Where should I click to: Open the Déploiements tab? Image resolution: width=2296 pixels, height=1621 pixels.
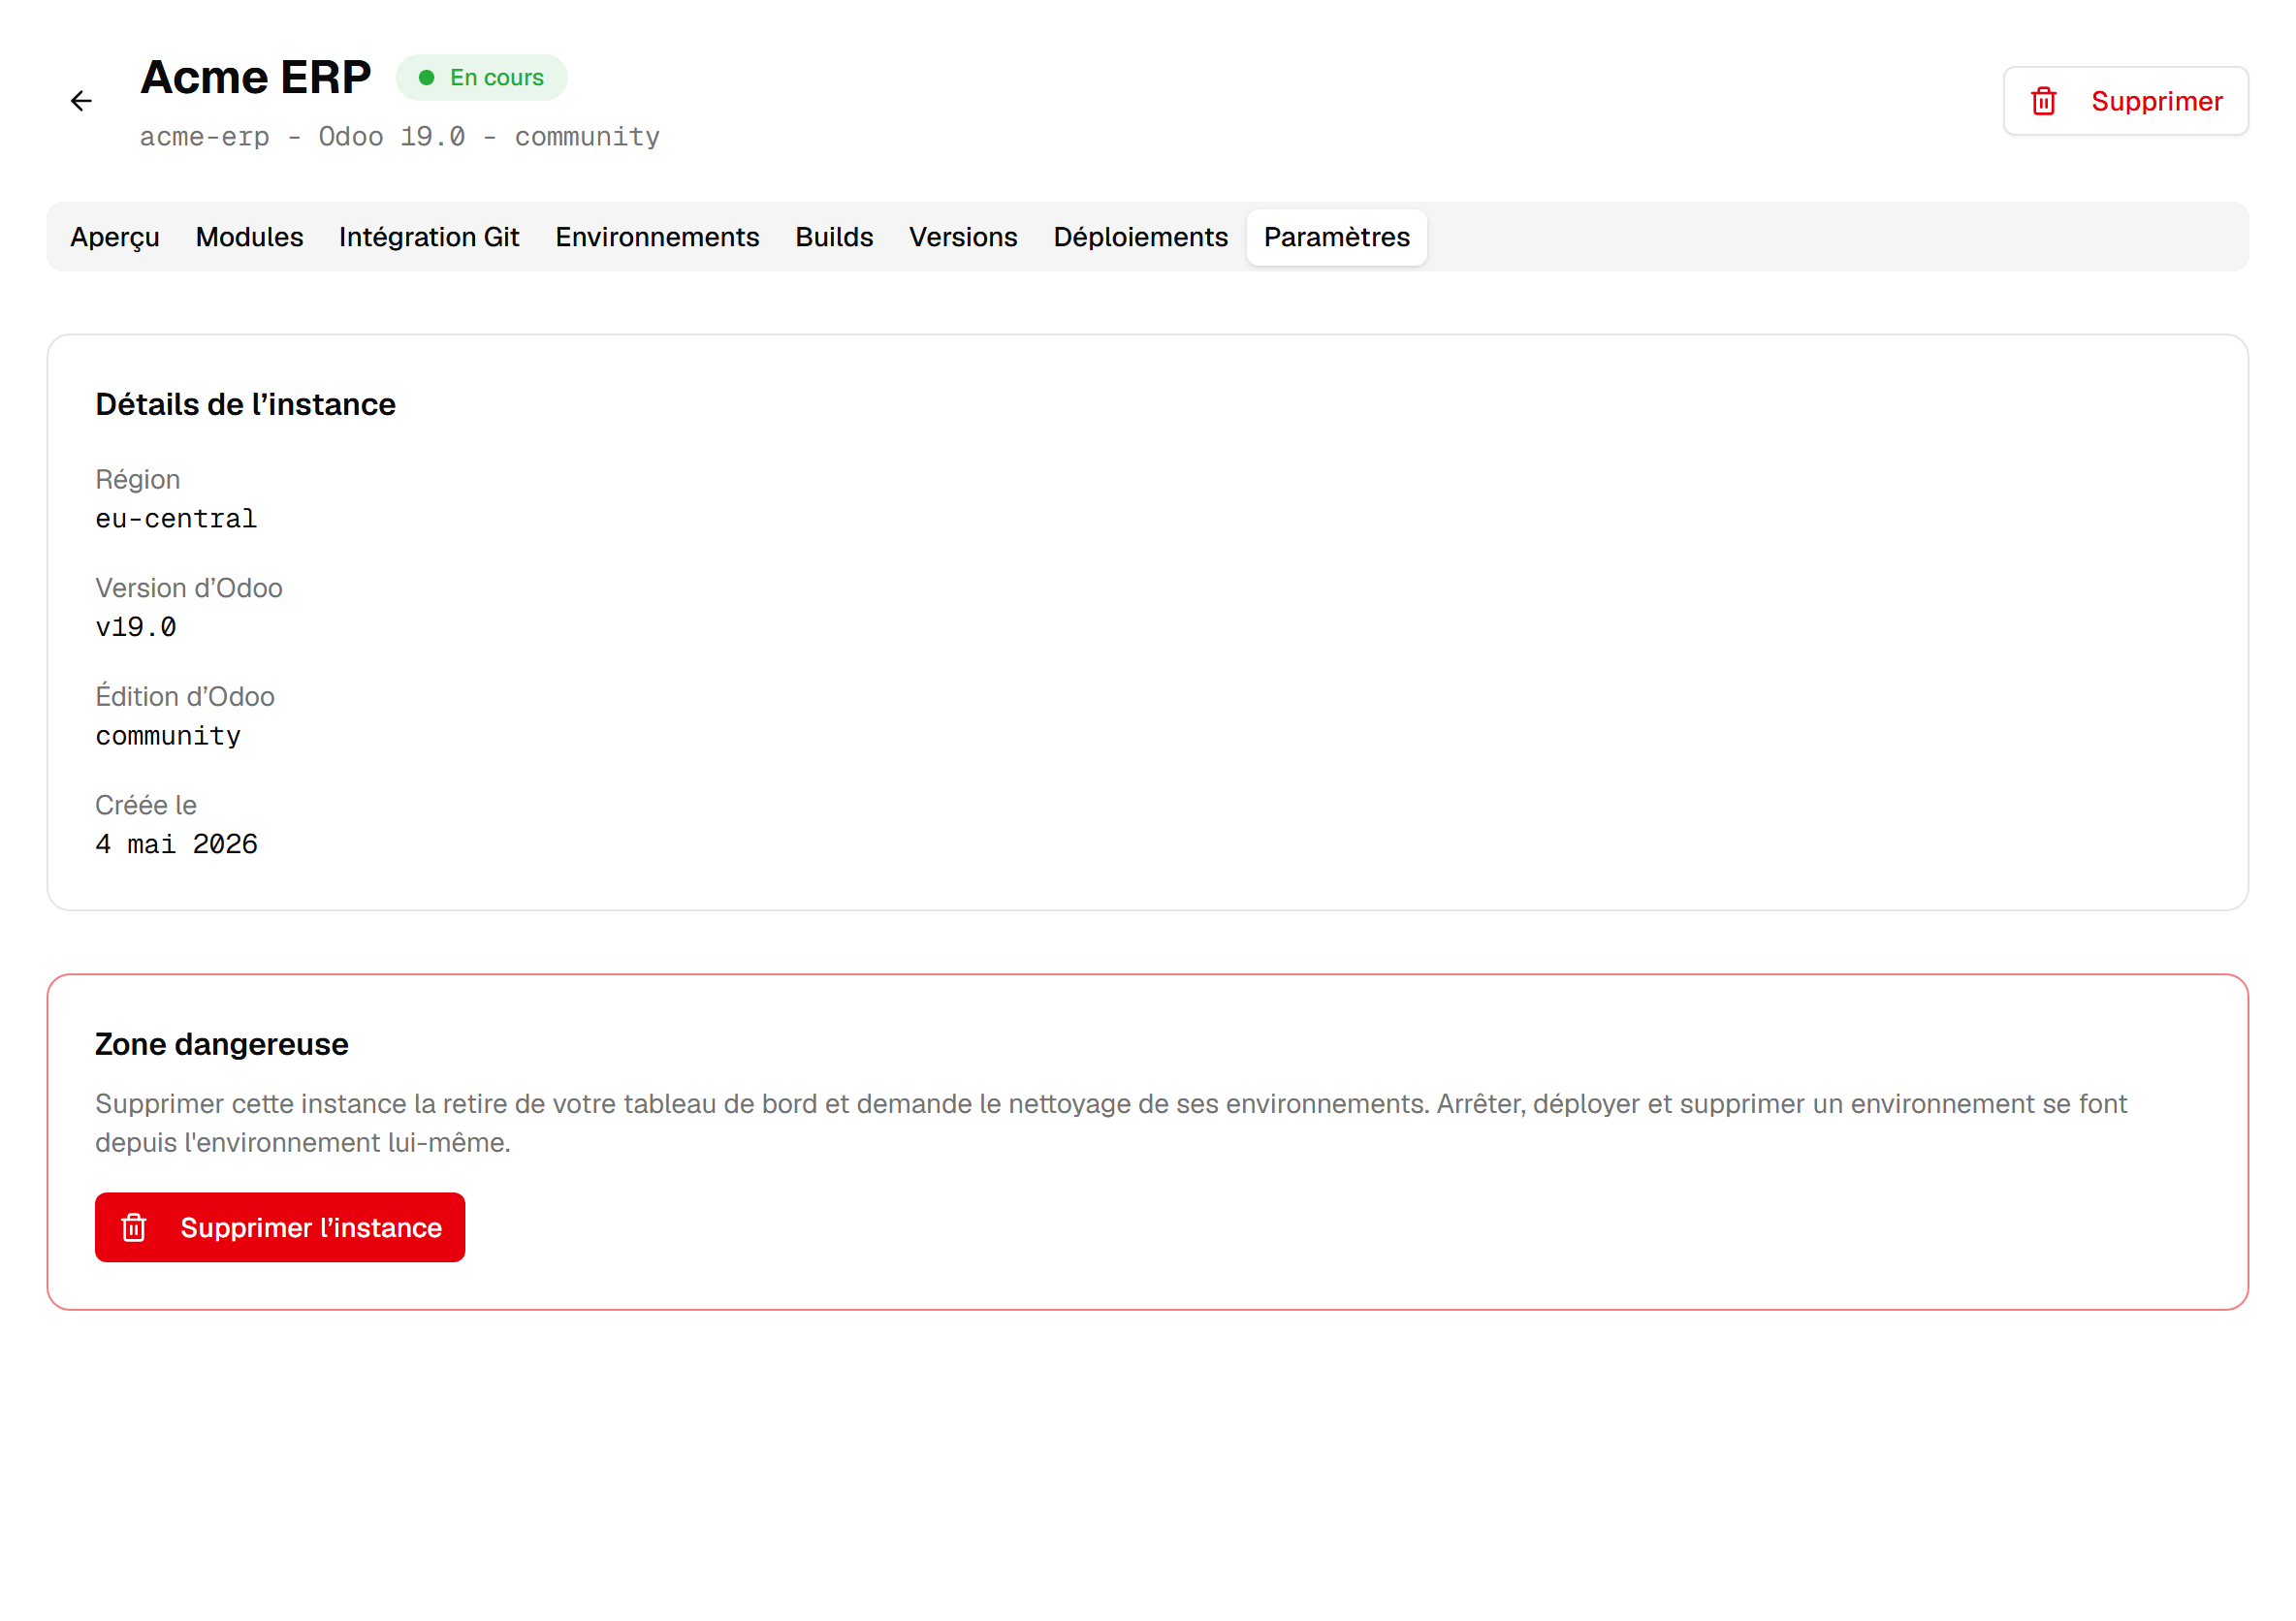click(1140, 237)
